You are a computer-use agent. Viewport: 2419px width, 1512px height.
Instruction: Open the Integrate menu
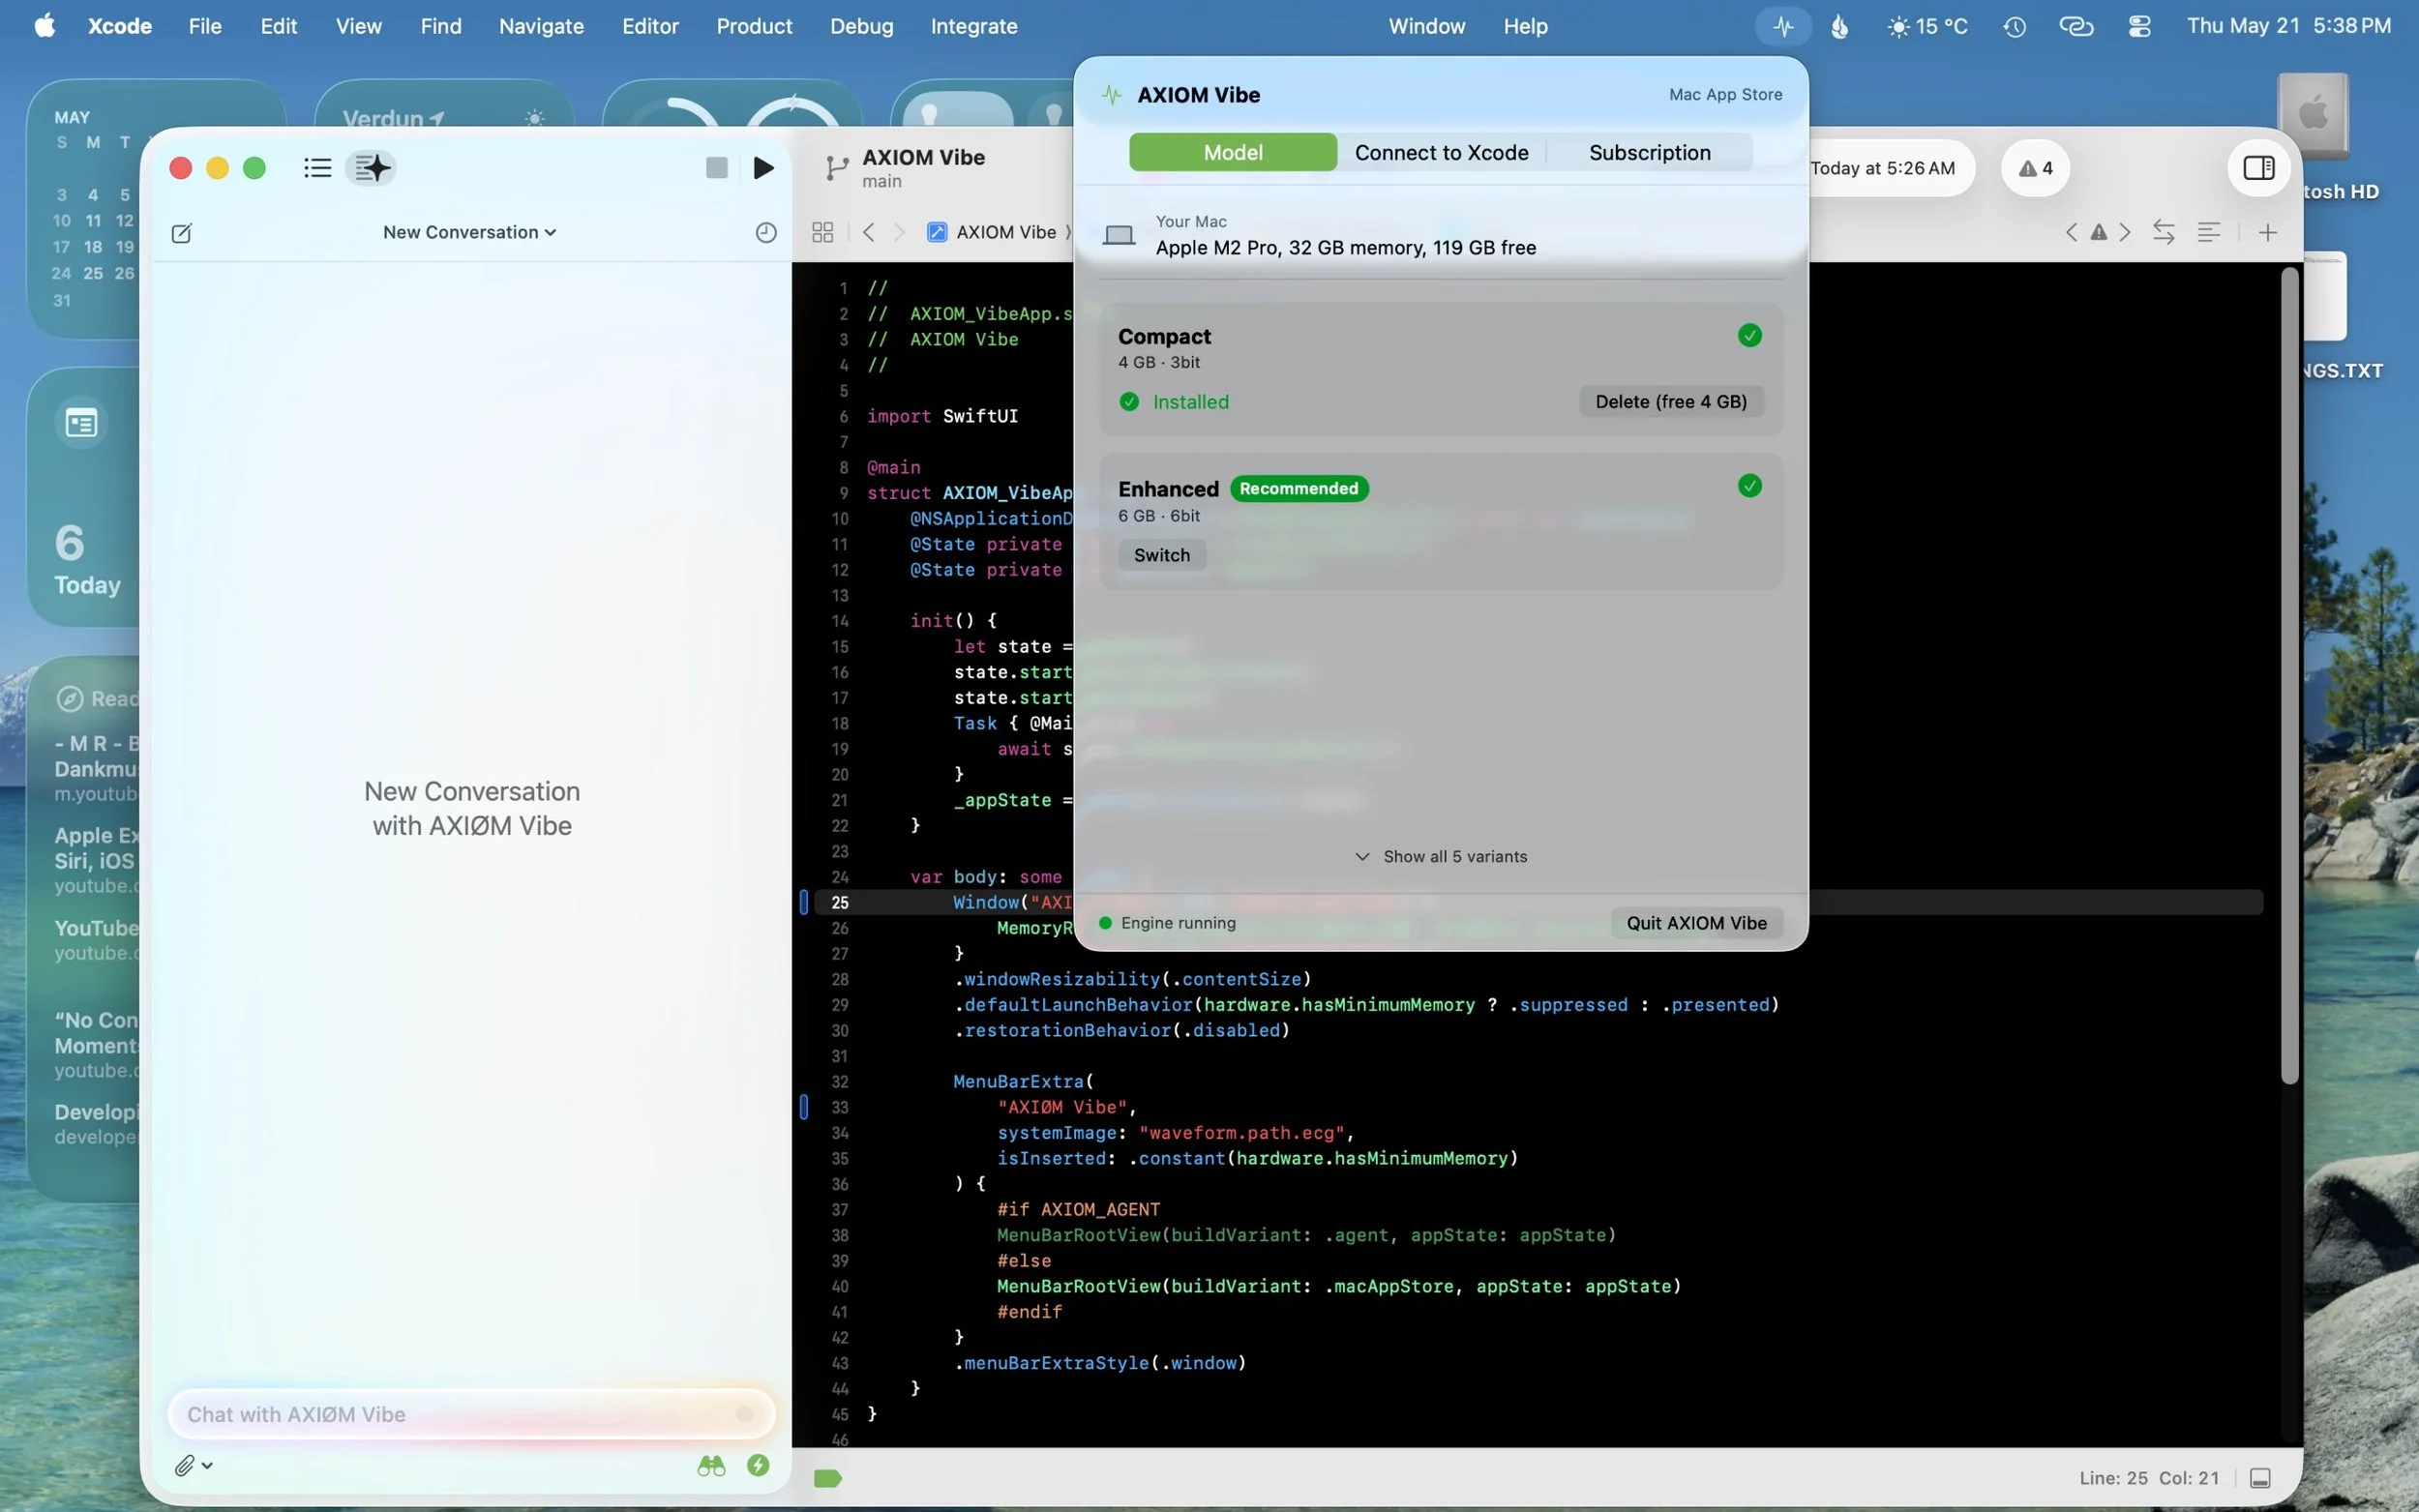(x=974, y=26)
